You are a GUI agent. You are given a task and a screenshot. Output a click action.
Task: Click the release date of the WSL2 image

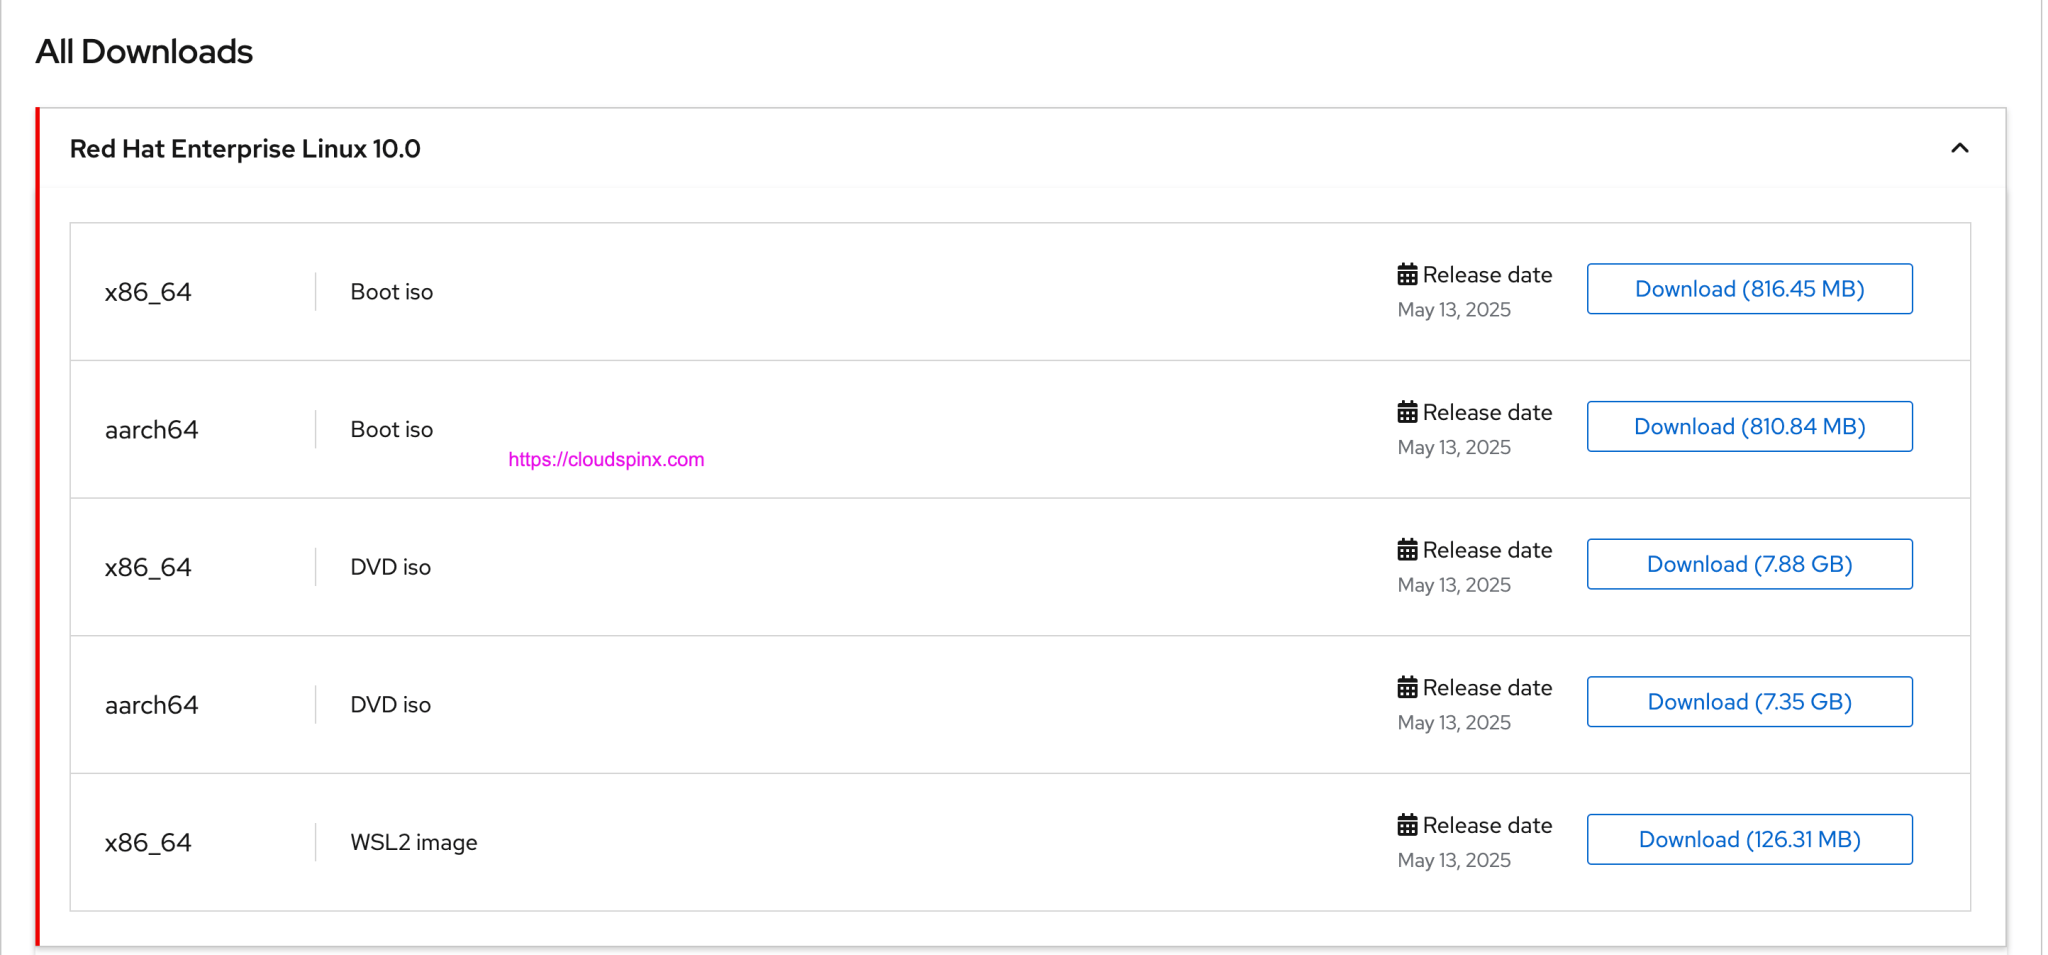tap(1453, 860)
